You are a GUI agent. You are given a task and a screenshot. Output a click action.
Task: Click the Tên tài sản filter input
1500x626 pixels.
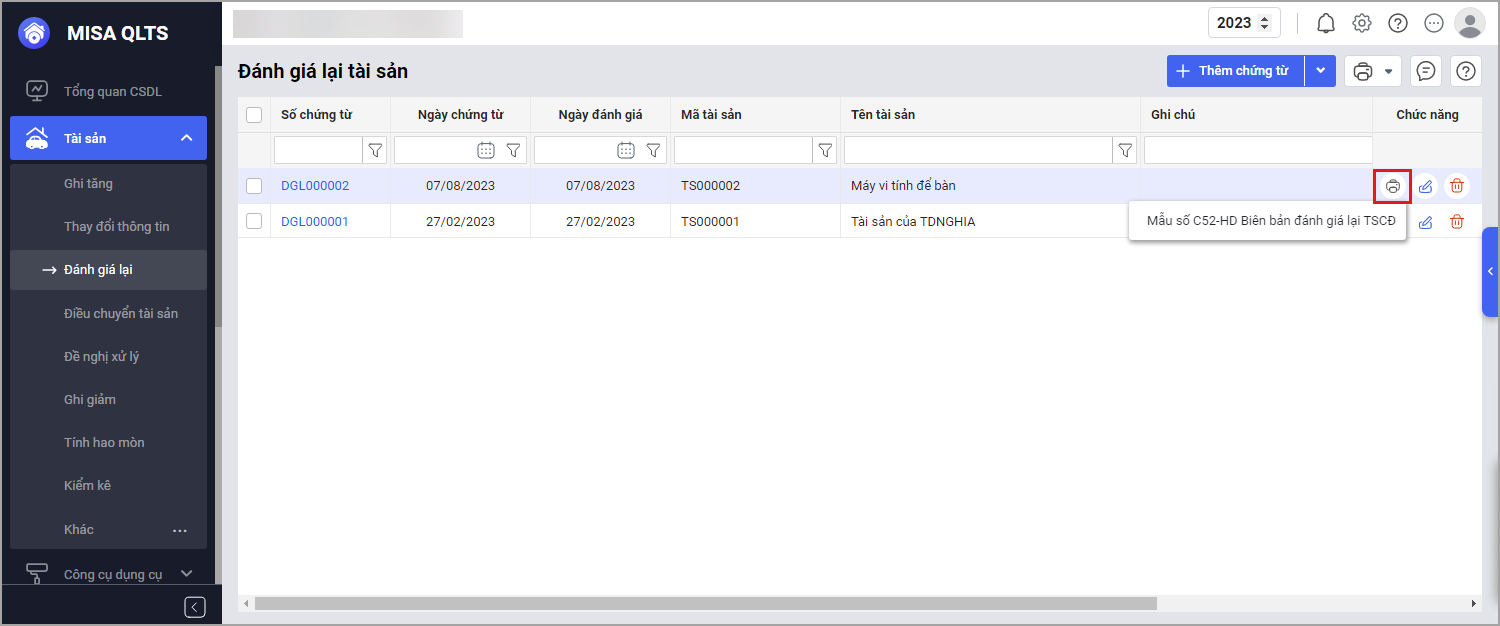[978, 150]
